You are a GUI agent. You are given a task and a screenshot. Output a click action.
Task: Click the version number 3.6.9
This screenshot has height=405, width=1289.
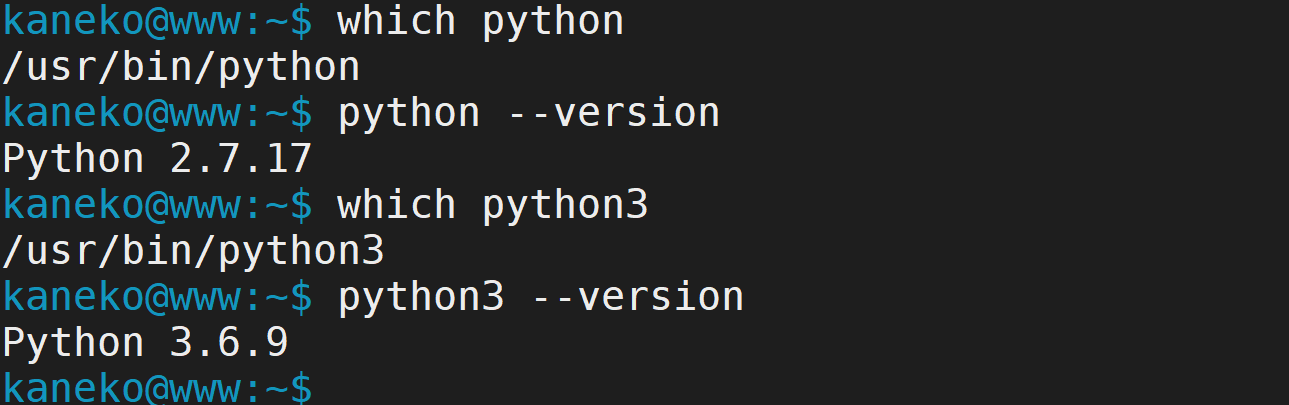click(x=229, y=343)
